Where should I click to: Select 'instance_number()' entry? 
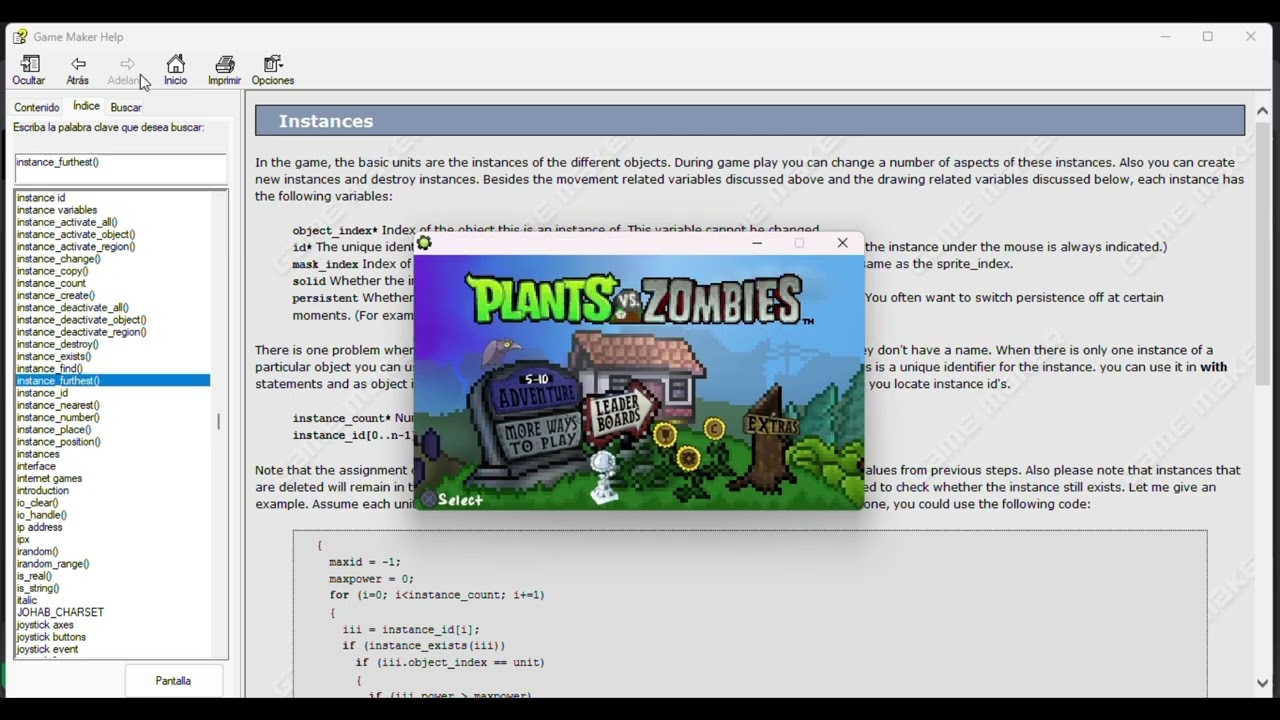click(x=58, y=417)
